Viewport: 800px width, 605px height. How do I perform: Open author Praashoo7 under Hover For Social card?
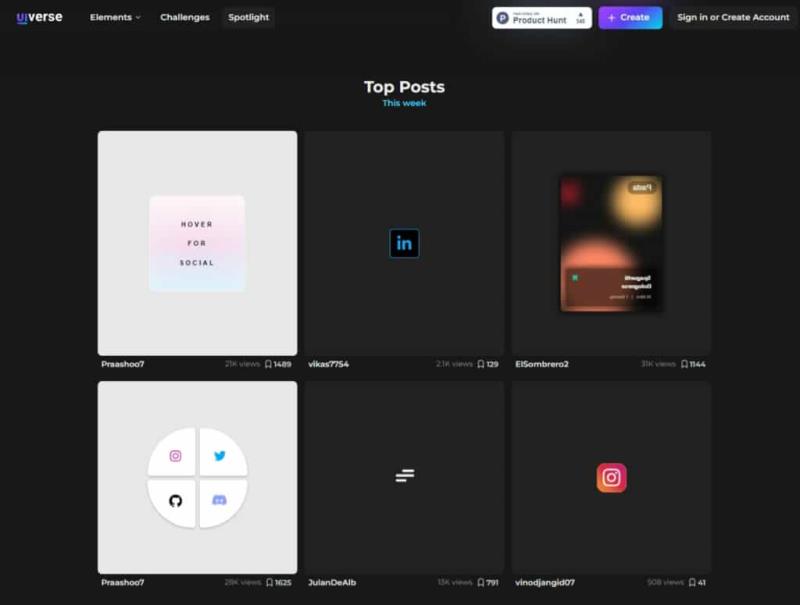pos(122,364)
